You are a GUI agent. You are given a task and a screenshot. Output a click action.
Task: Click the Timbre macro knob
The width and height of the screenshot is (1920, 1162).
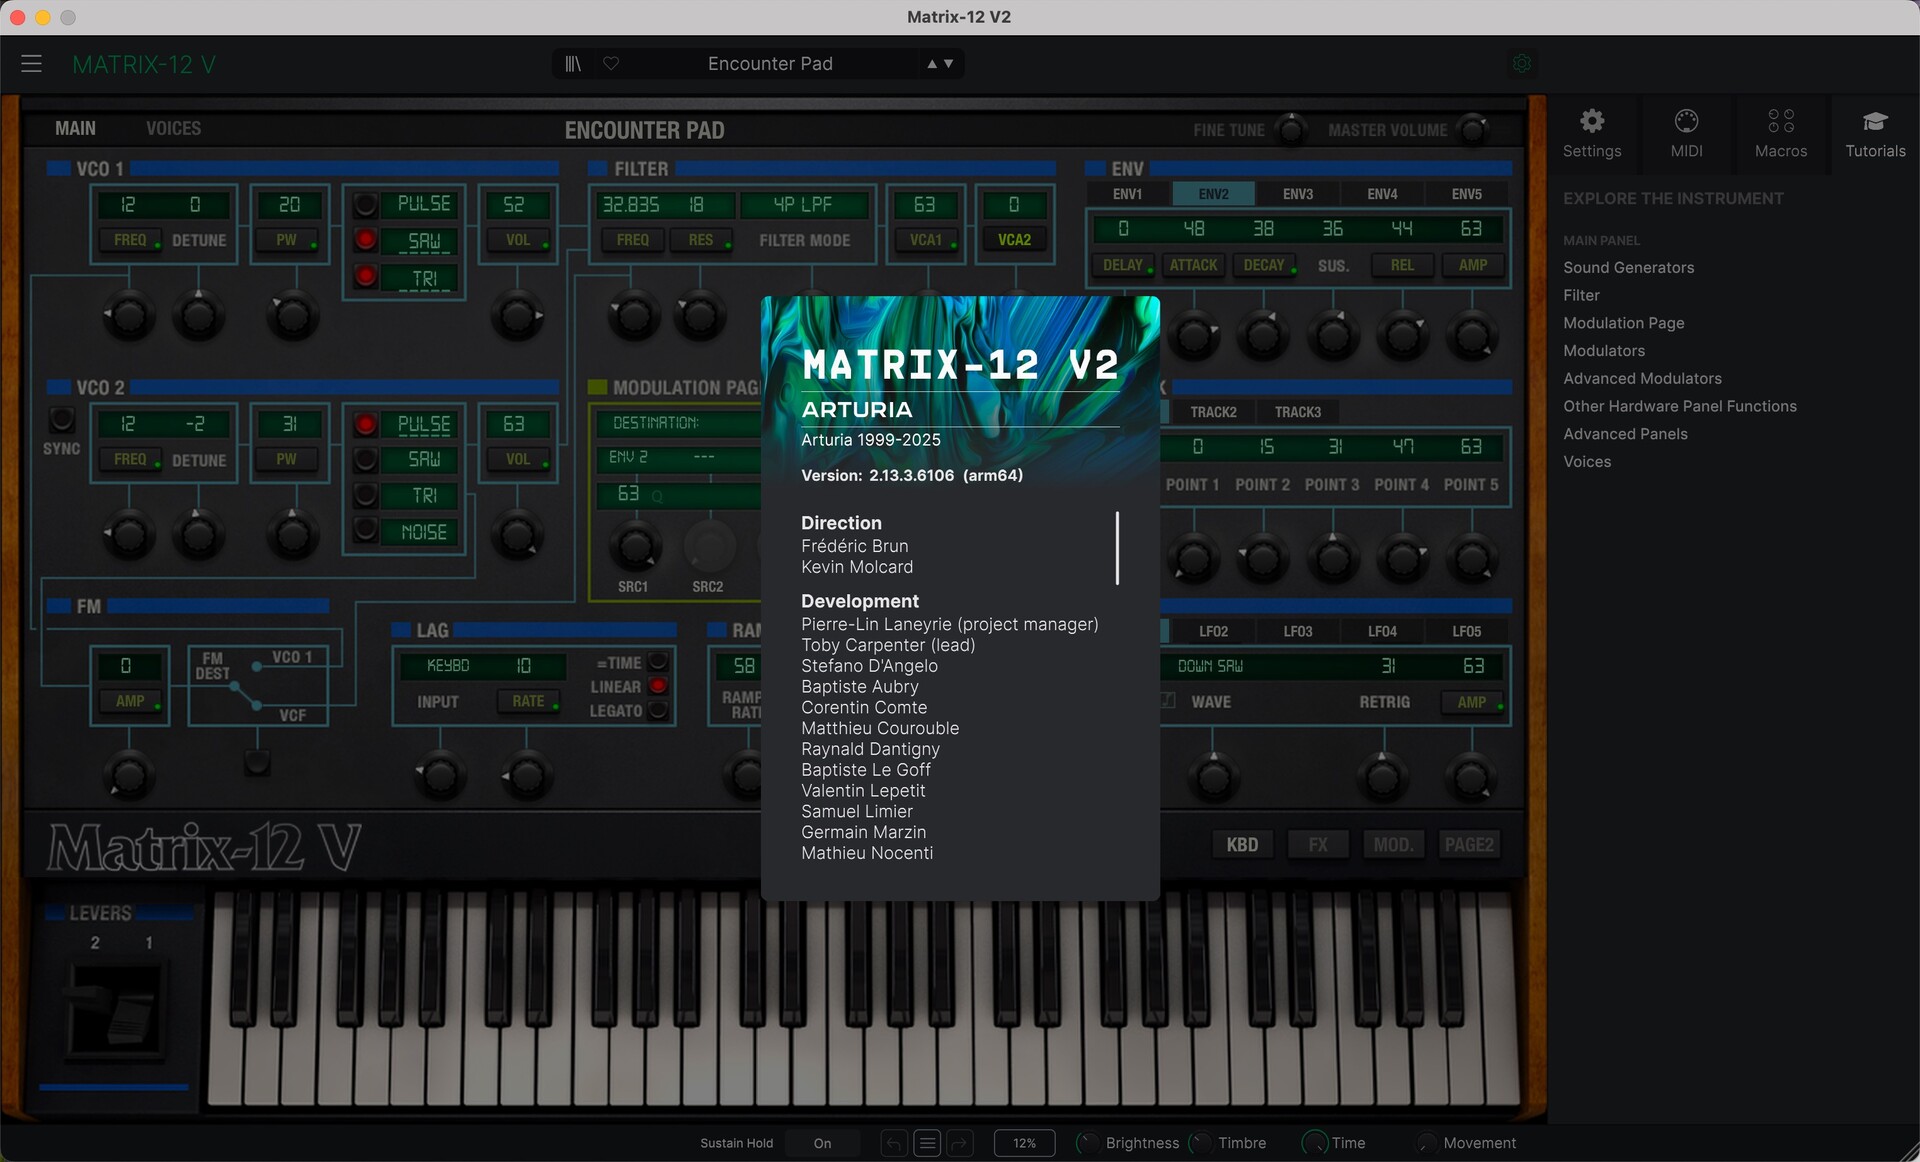tap(1200, 1143)
